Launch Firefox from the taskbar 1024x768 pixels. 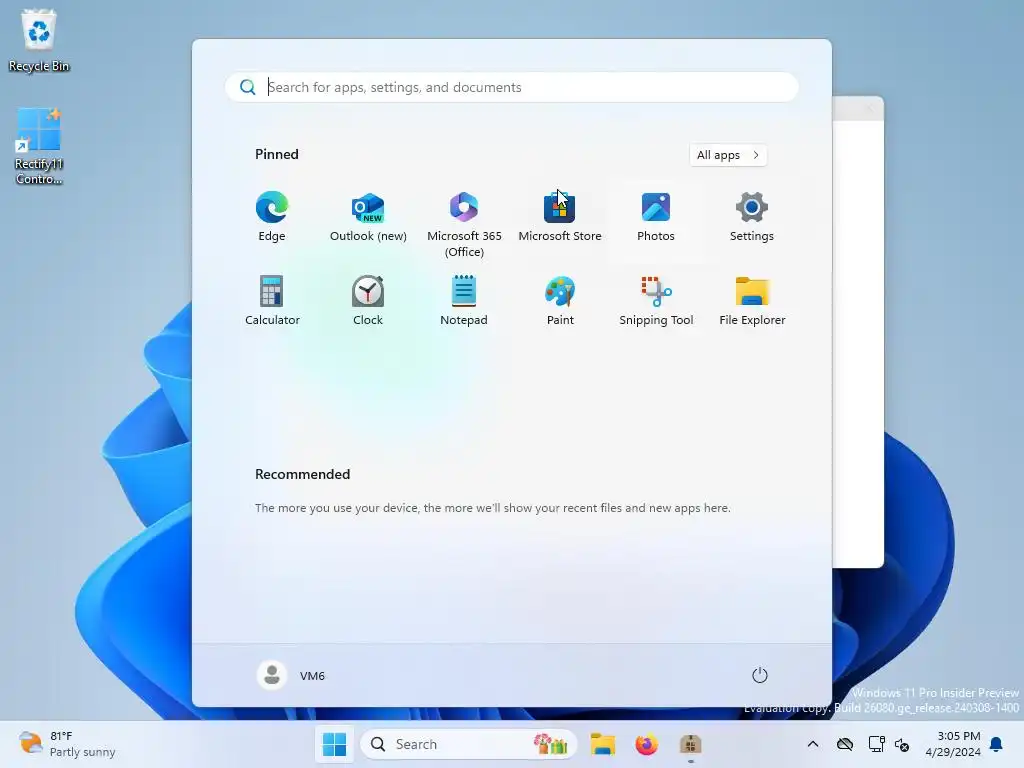click(647, 744)
